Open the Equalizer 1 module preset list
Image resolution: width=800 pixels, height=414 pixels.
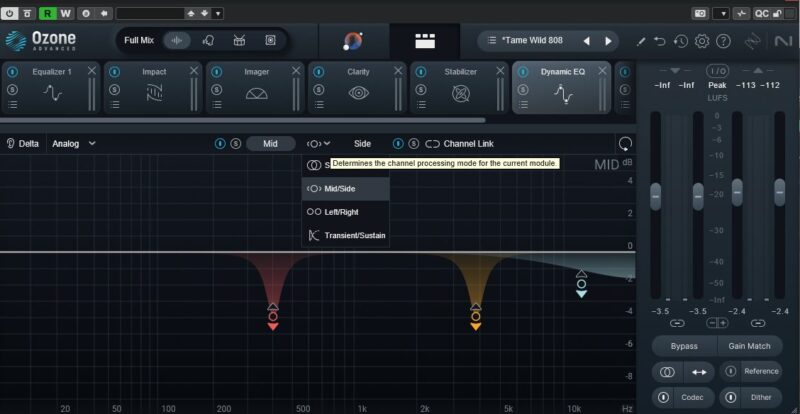13,105
